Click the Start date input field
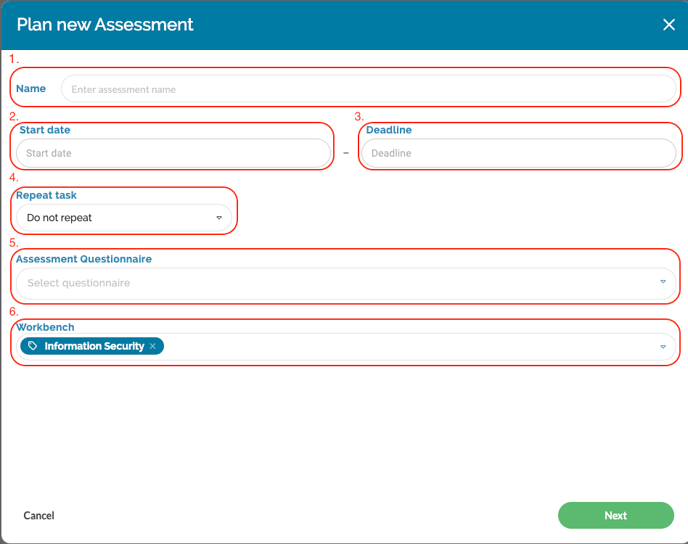The image size is (688, 544). (172, 153)
